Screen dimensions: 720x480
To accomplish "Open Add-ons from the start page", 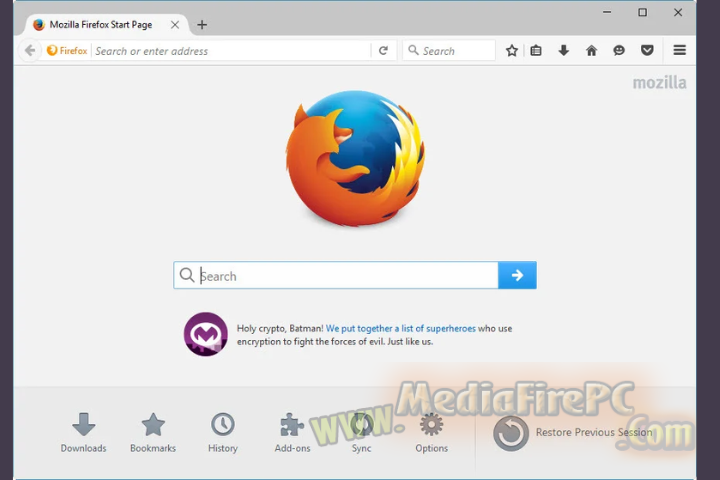I will tap(292, 433).
